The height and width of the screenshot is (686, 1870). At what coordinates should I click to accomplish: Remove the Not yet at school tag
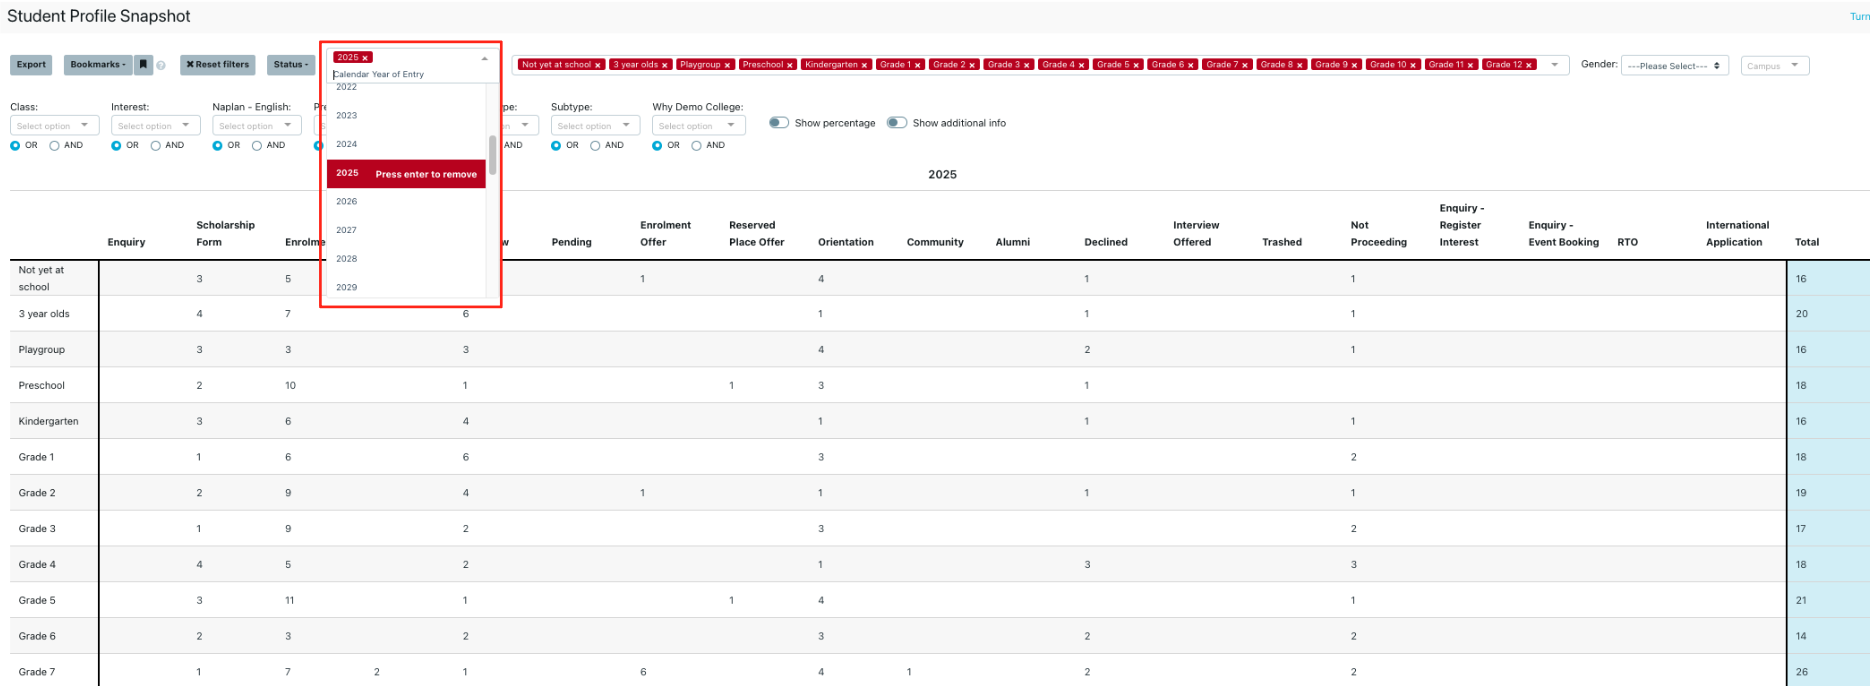(x=598, y=65)
